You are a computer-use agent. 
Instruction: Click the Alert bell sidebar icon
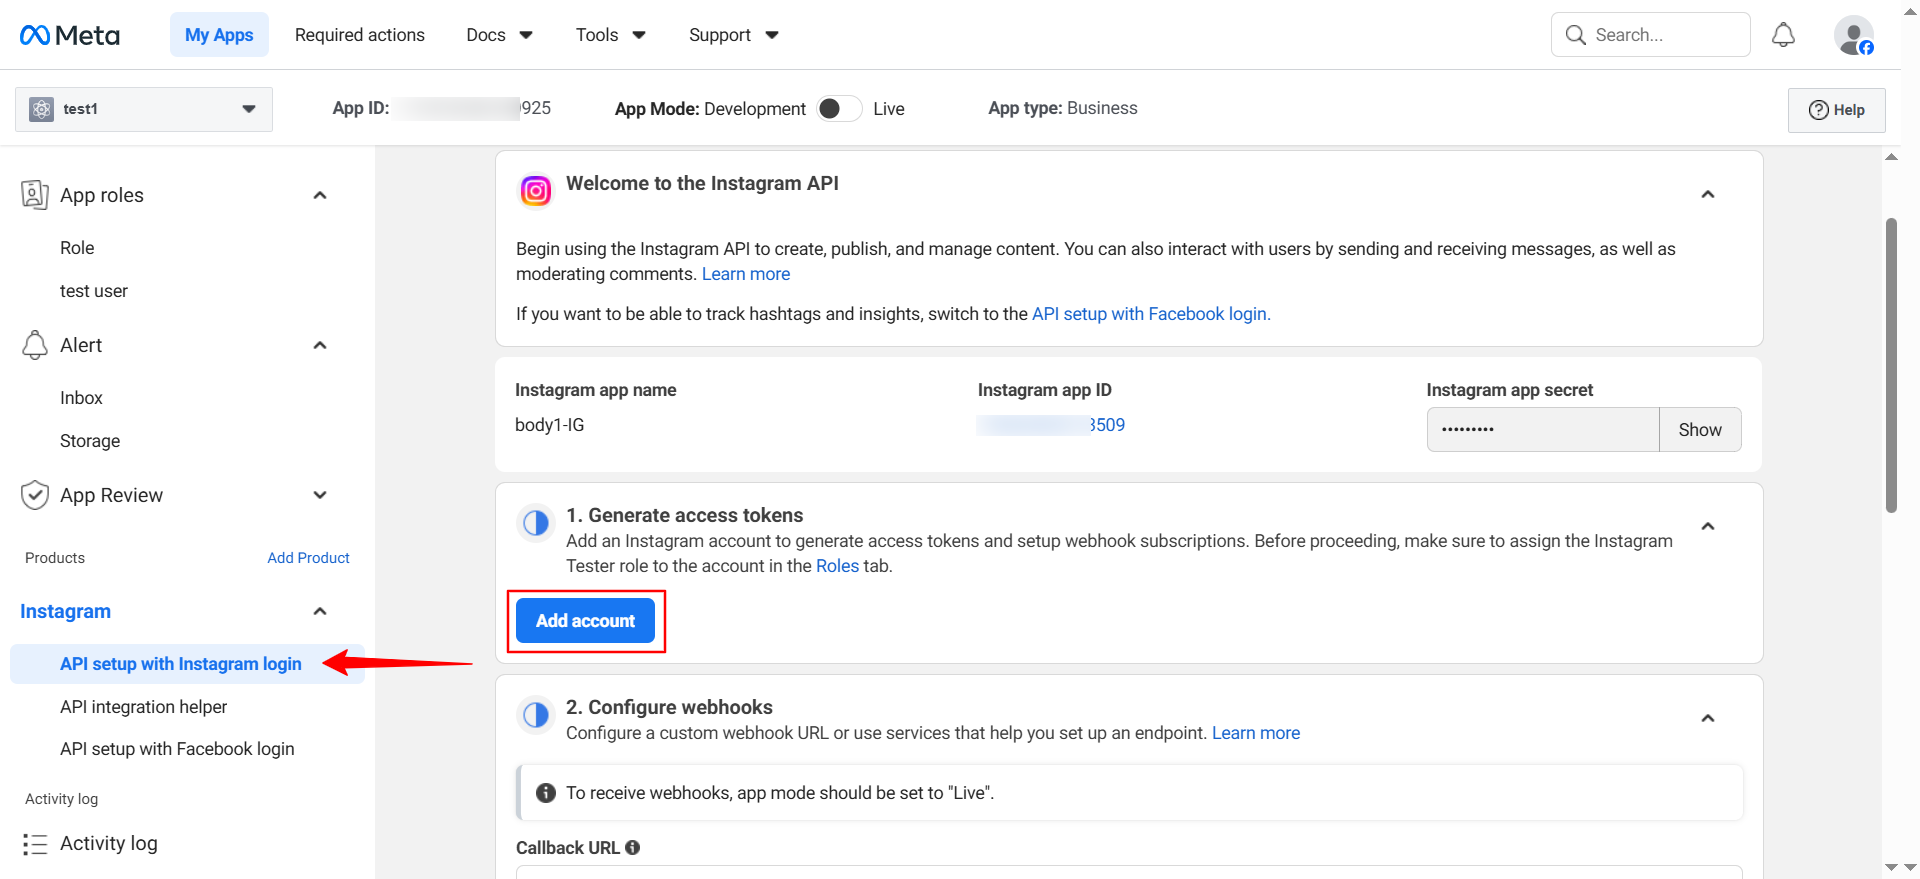click(35, 345)
